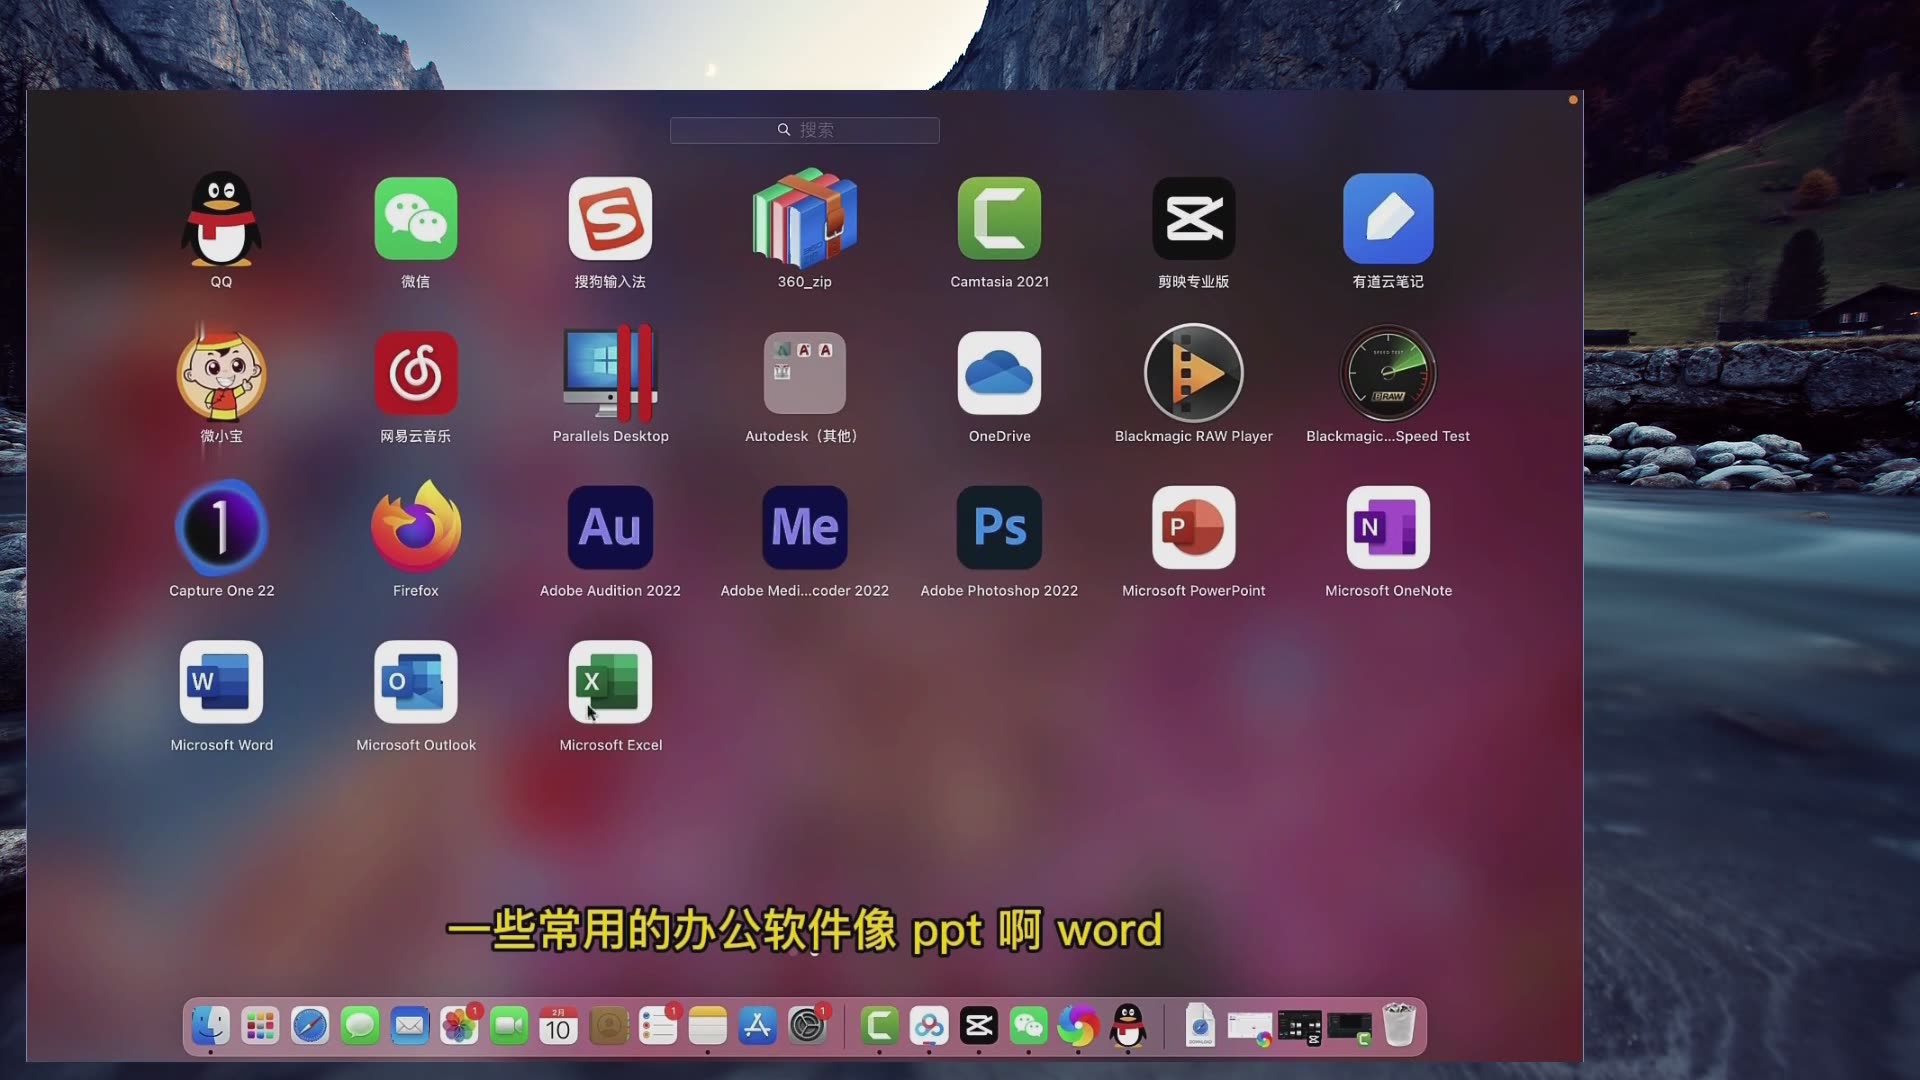Launch Adobe Audition 2022

pos(610,527)
